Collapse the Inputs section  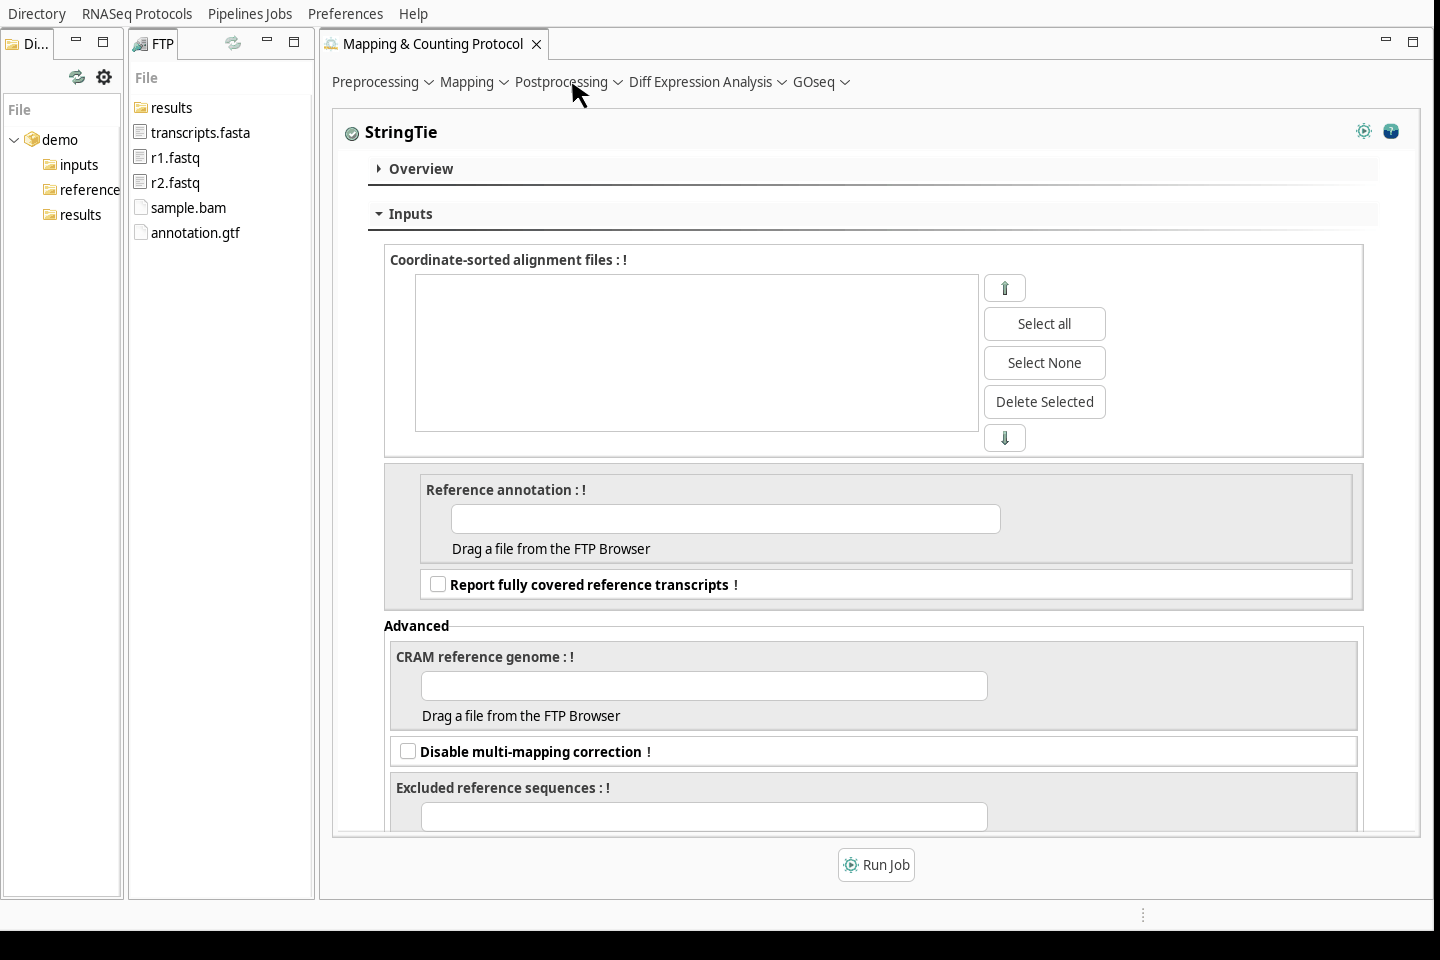click(x=379, y=214)
